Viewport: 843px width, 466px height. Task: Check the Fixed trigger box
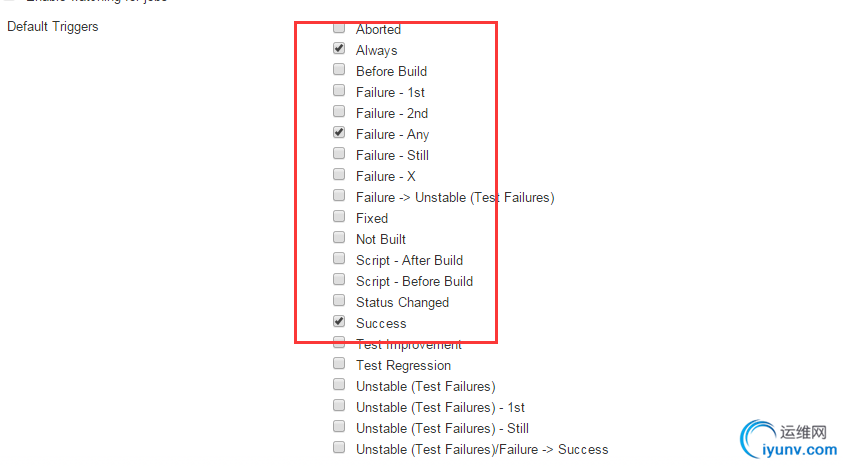click(x=339, y=216)
